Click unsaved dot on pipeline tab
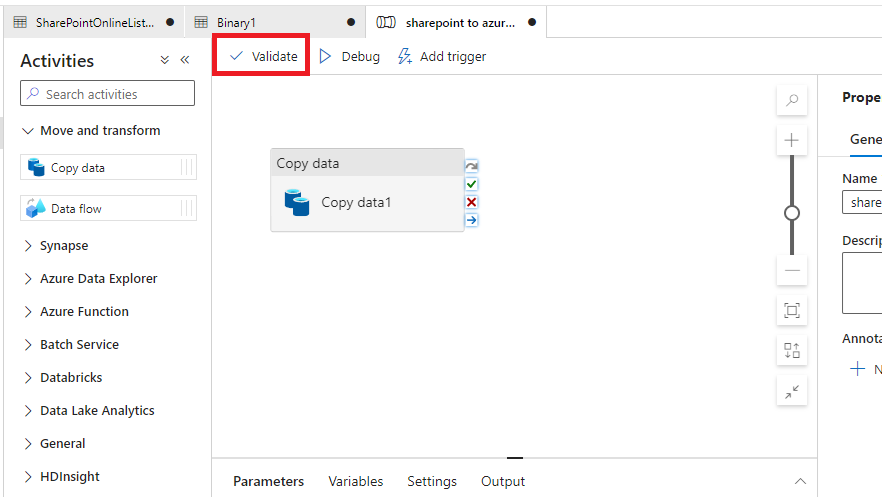 (x=532, y=22)
